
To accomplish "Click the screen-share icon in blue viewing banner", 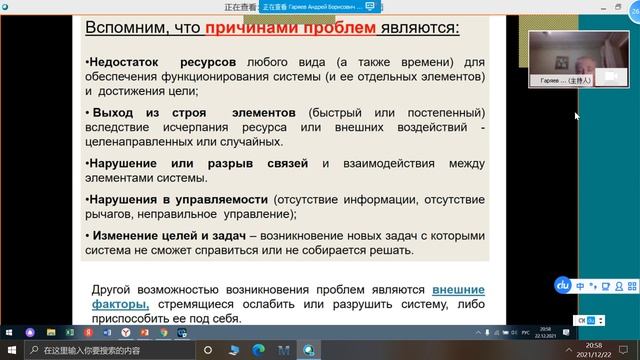I will point(370,6).
